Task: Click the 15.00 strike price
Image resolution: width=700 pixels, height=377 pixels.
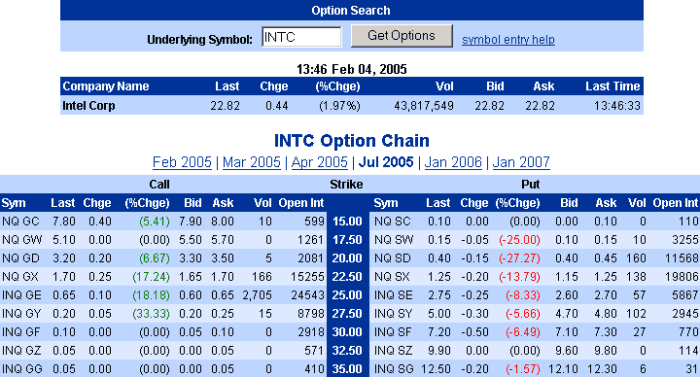Action: point(347,222)
